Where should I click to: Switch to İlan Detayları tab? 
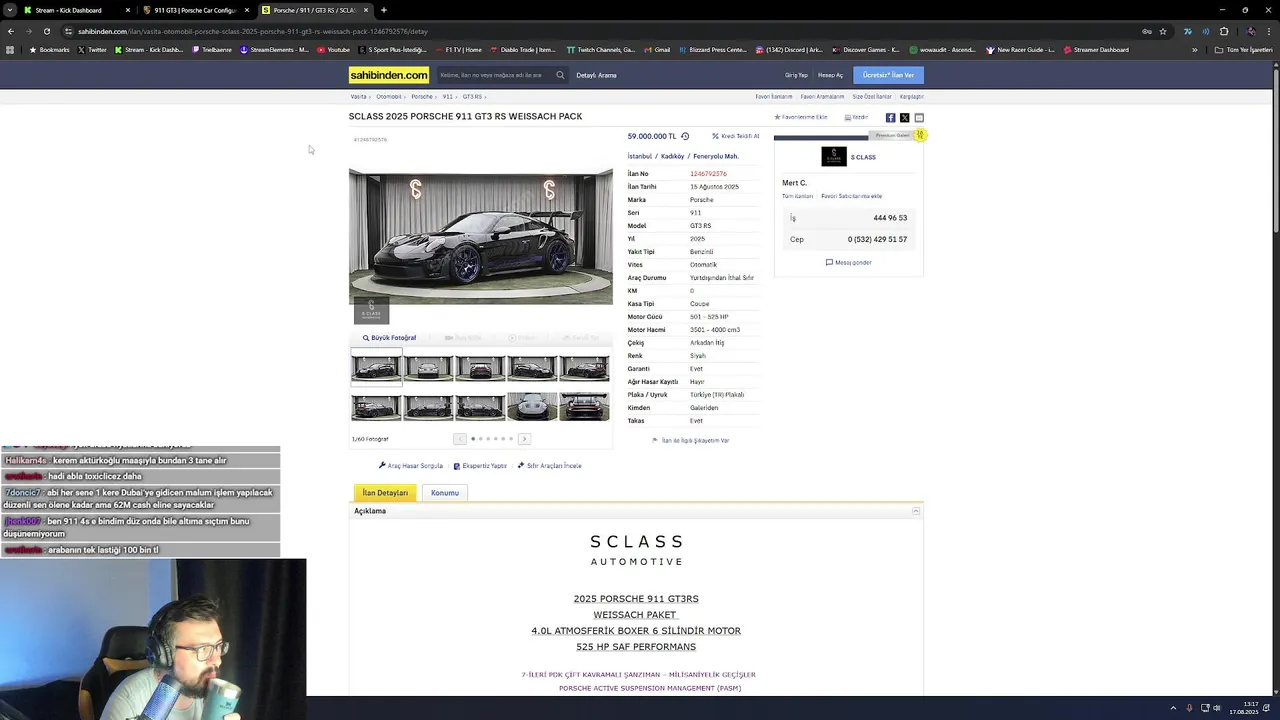point(385,493)
